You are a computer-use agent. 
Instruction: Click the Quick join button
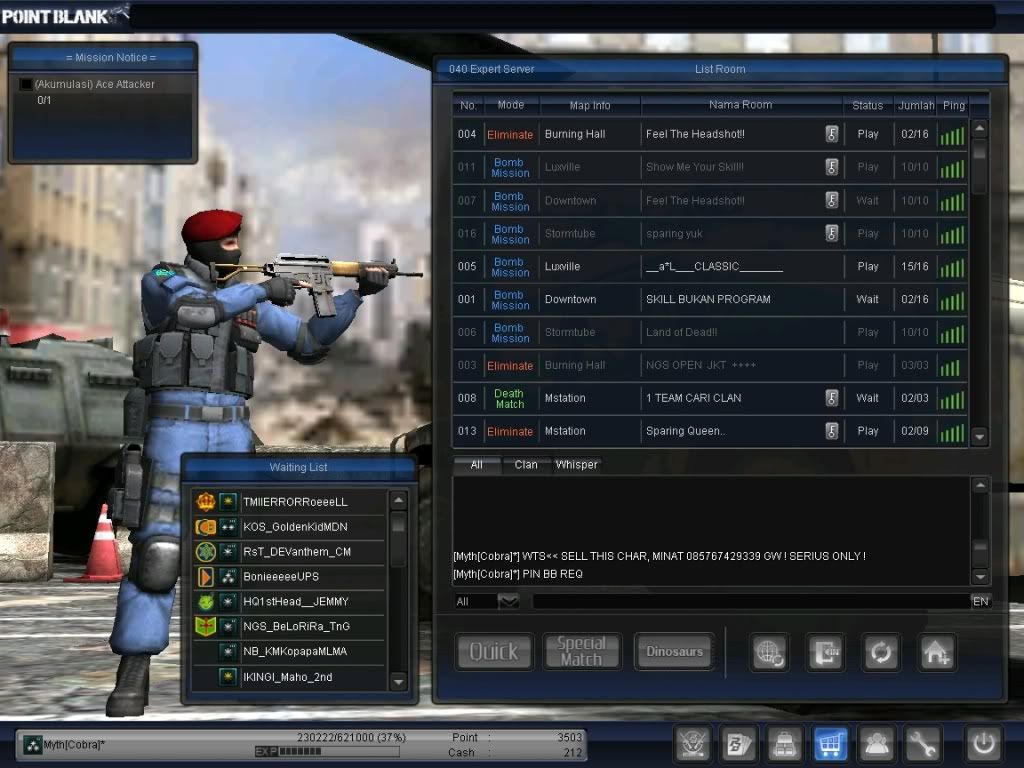coord(494,651)
